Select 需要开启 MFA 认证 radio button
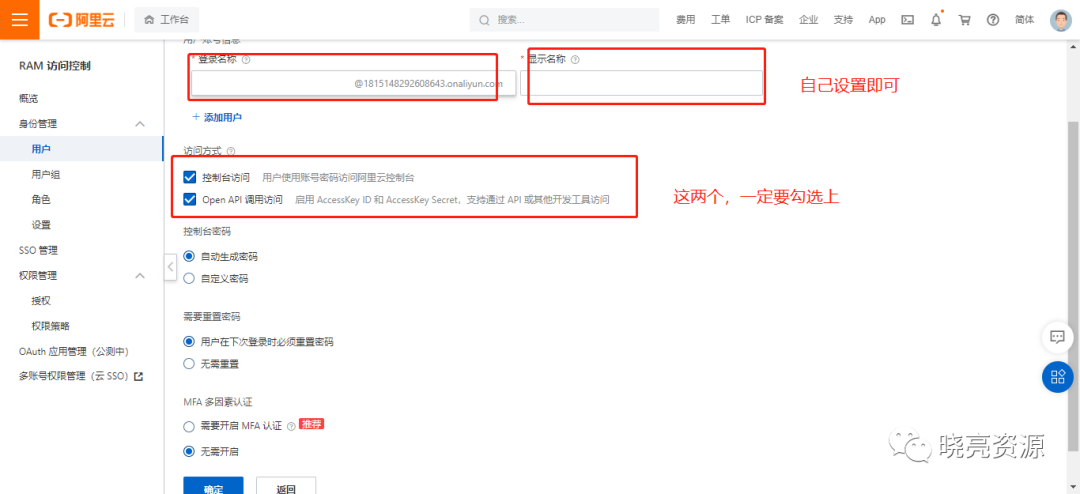Image resolution: width=1080 pixels, height=494 pixels. coord(189,426)
